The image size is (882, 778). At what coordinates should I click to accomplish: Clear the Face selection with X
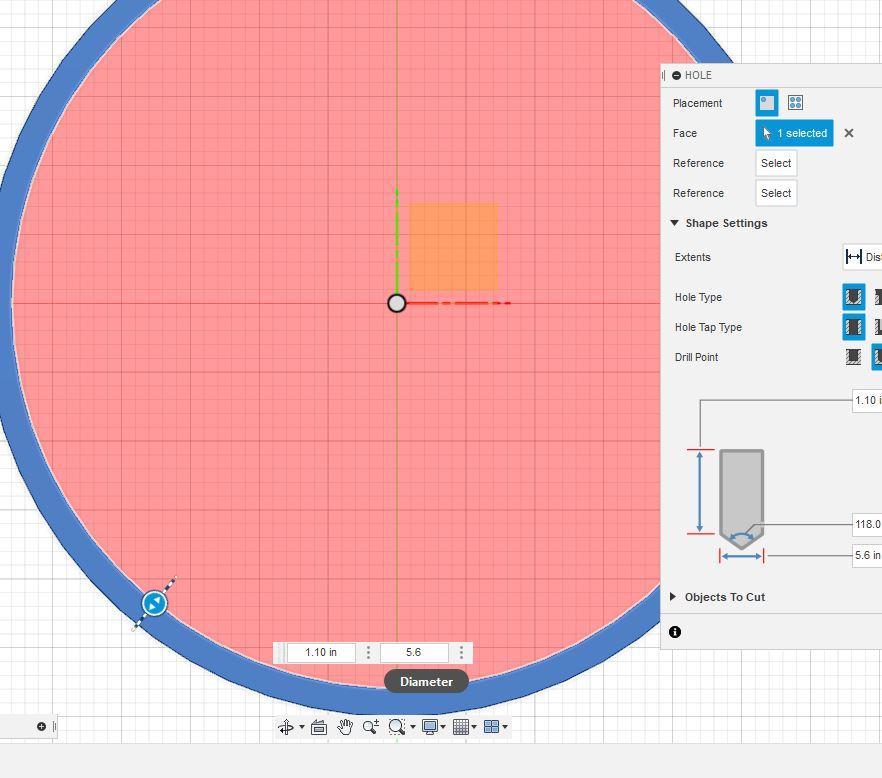(x=848, y=133)
